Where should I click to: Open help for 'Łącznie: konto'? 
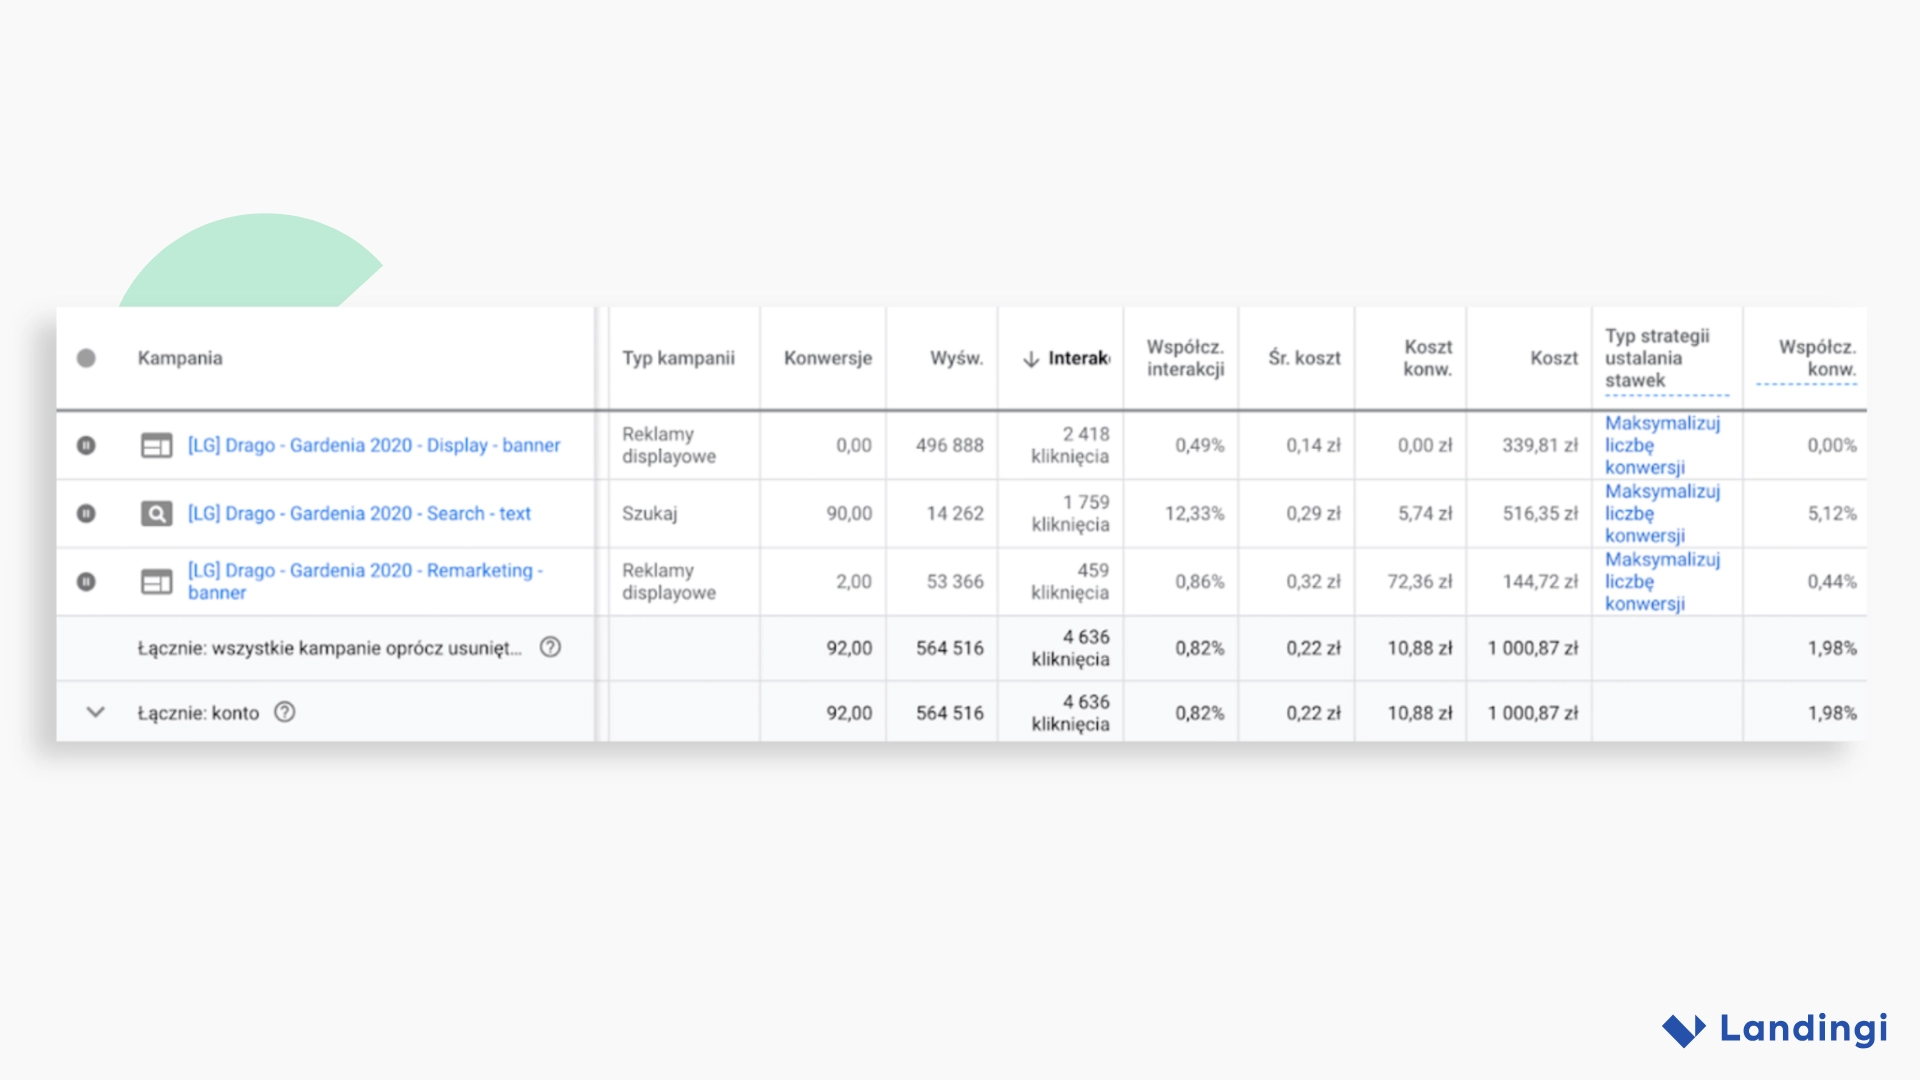point(286,712)
